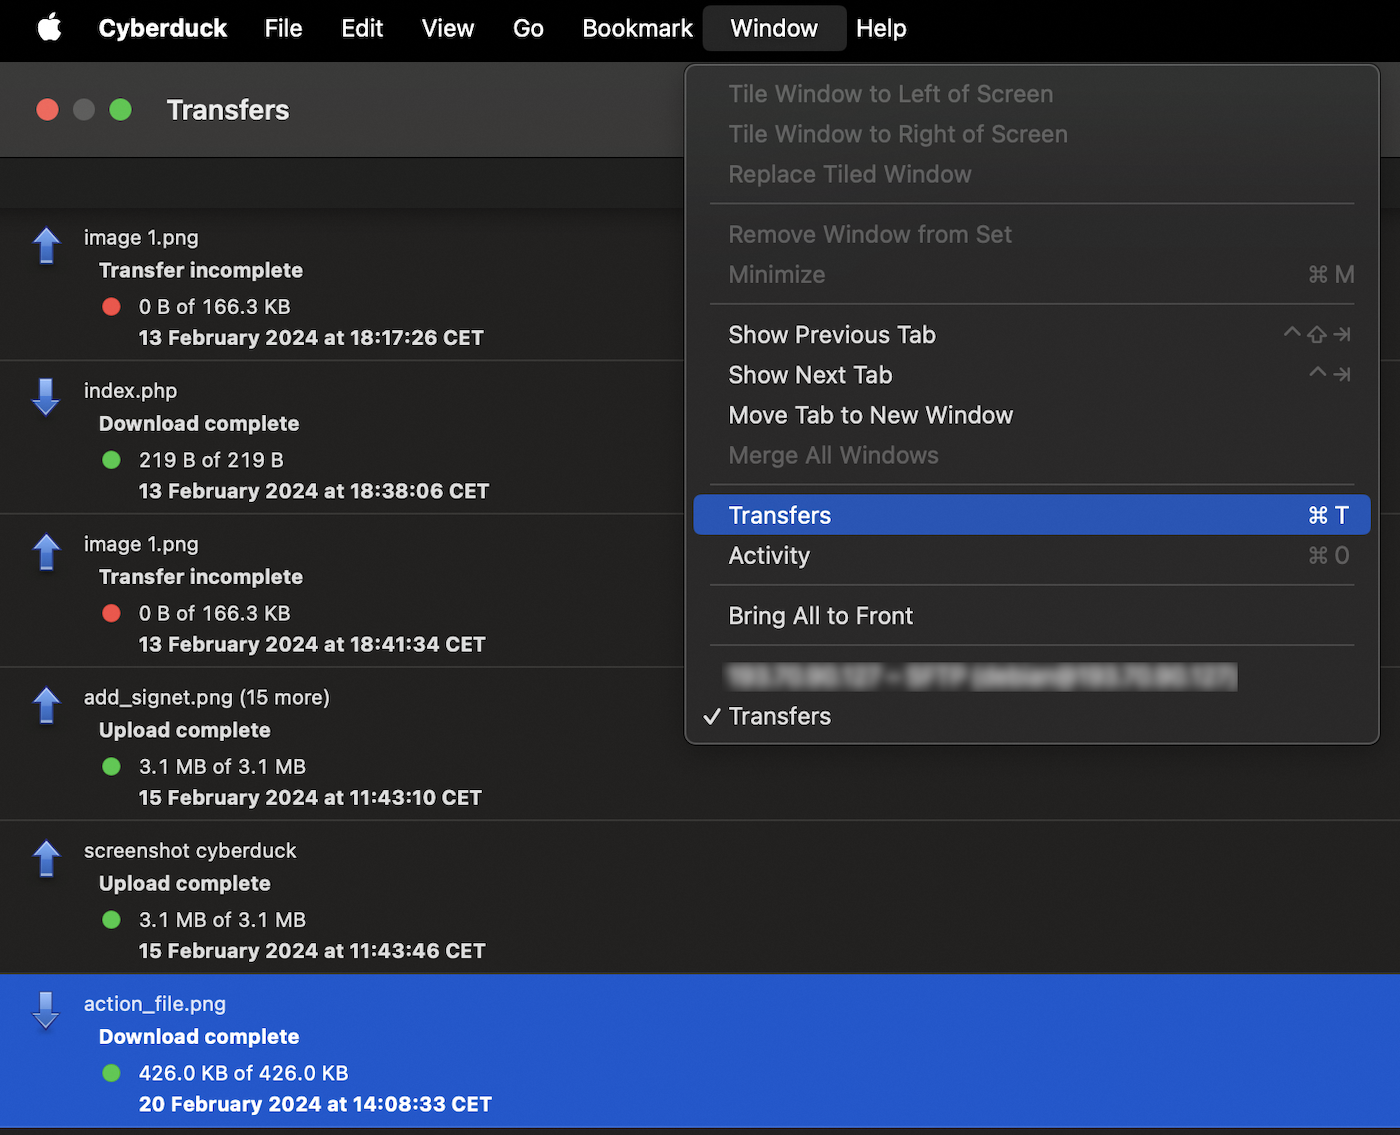Click the green status dot for index.php

112,460
